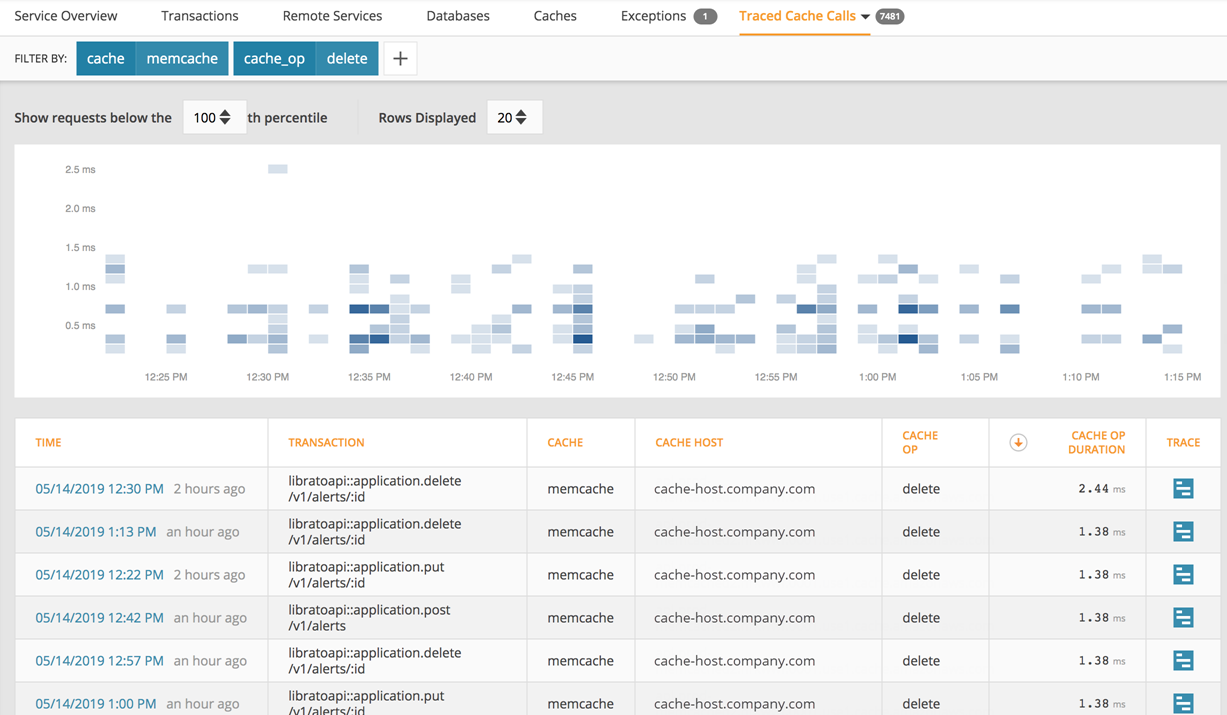Click the 7481 badge on Traced Cache Calls
The image size is (1227, 715).
[x=888, y=16]
